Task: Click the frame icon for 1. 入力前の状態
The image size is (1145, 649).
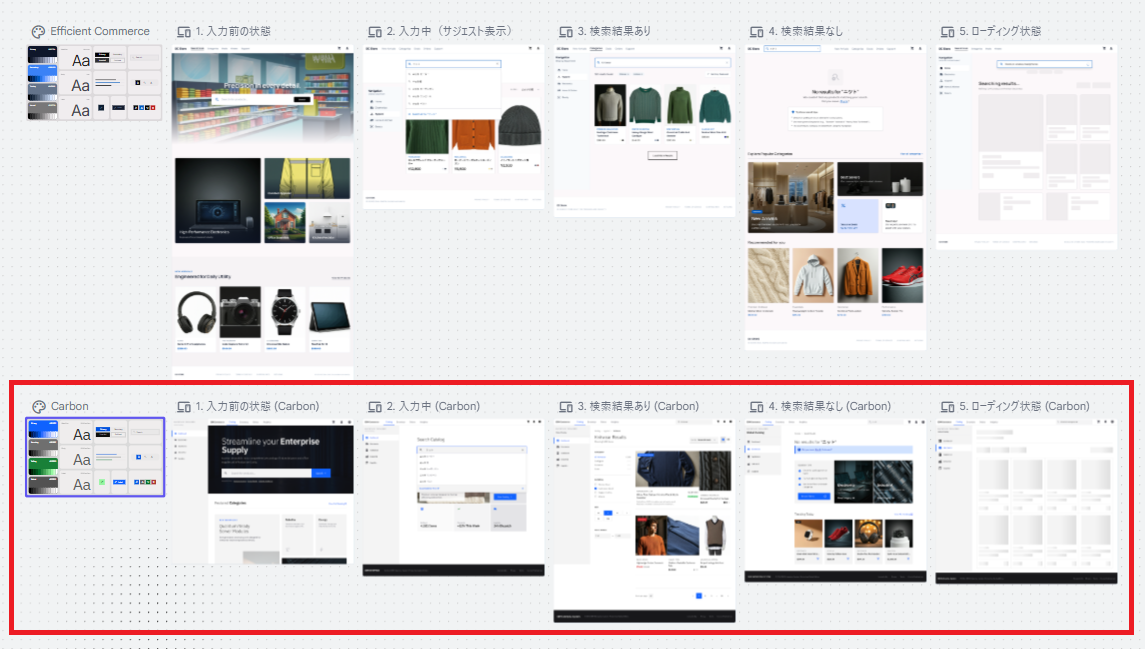Action: point(184,32)
